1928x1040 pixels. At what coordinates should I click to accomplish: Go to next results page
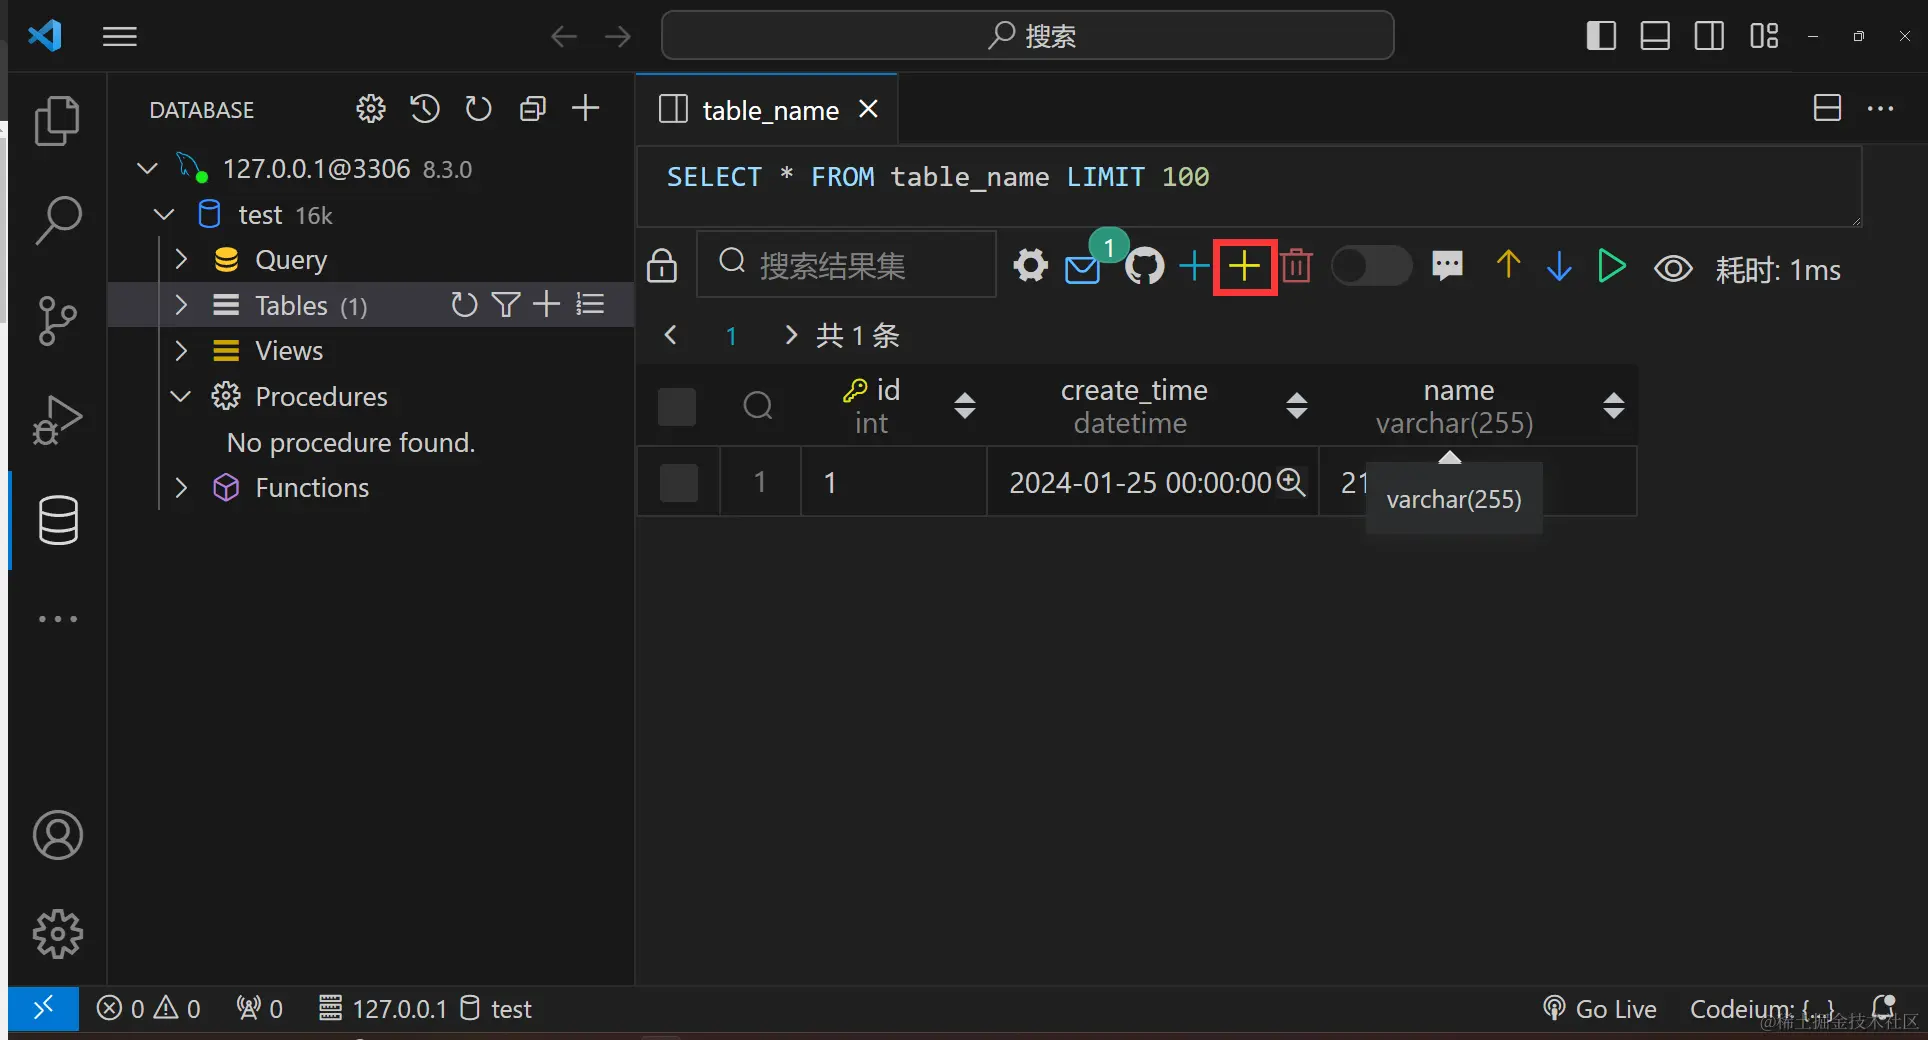point(791,335)
